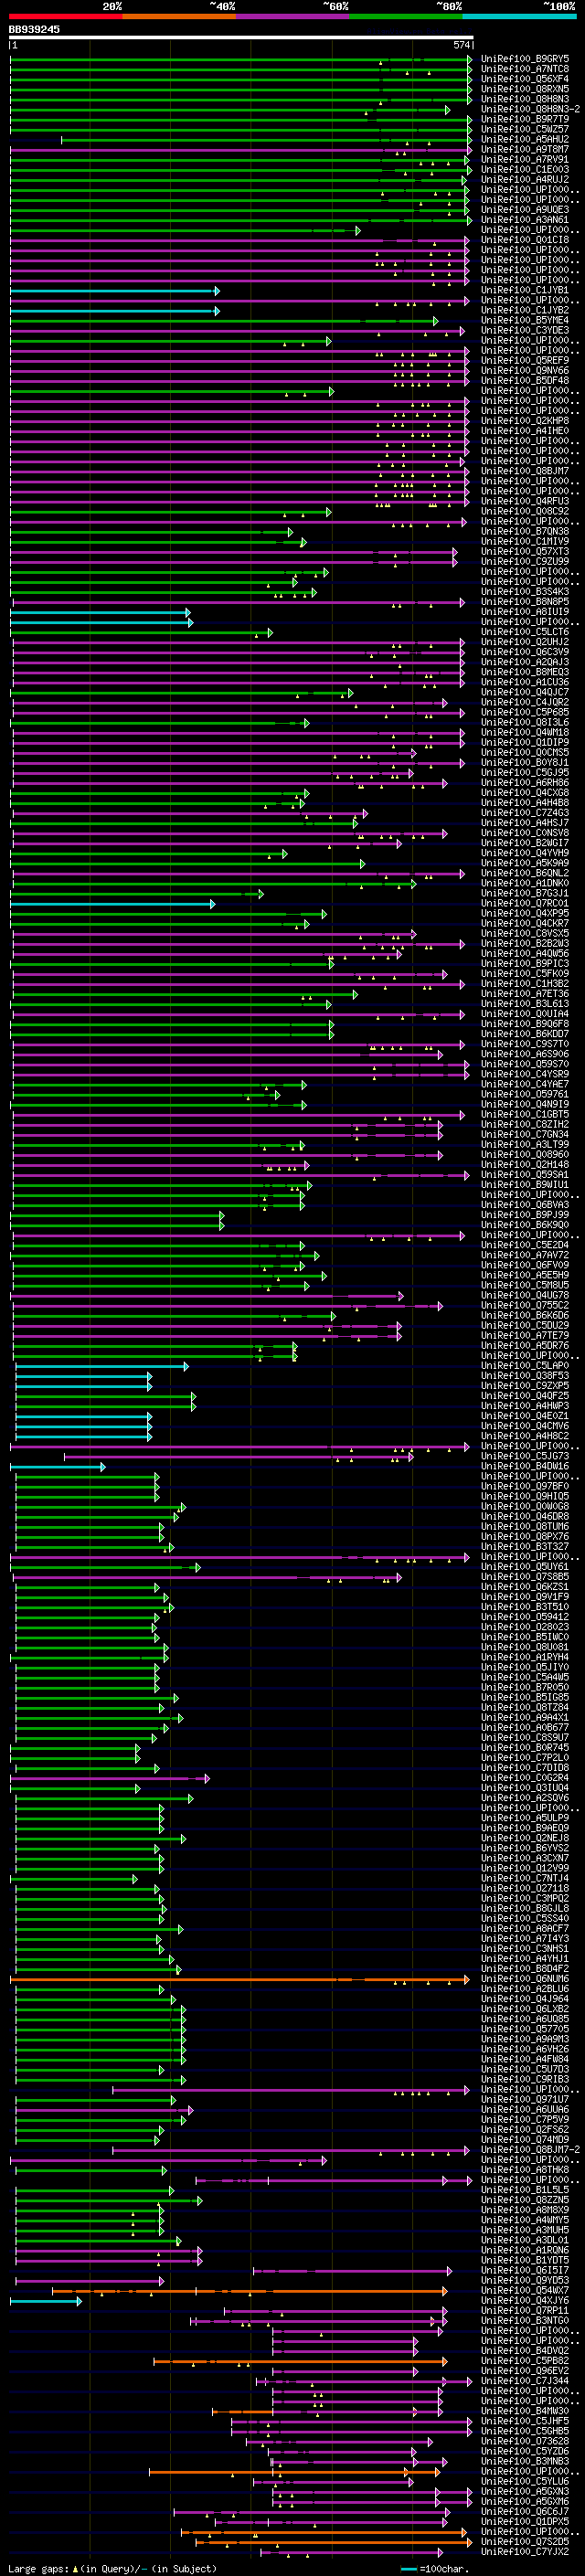This screenshot has width=585, height=2576.
Task: Open the UniRef100_A6S906 hit
Action: 525,1054
